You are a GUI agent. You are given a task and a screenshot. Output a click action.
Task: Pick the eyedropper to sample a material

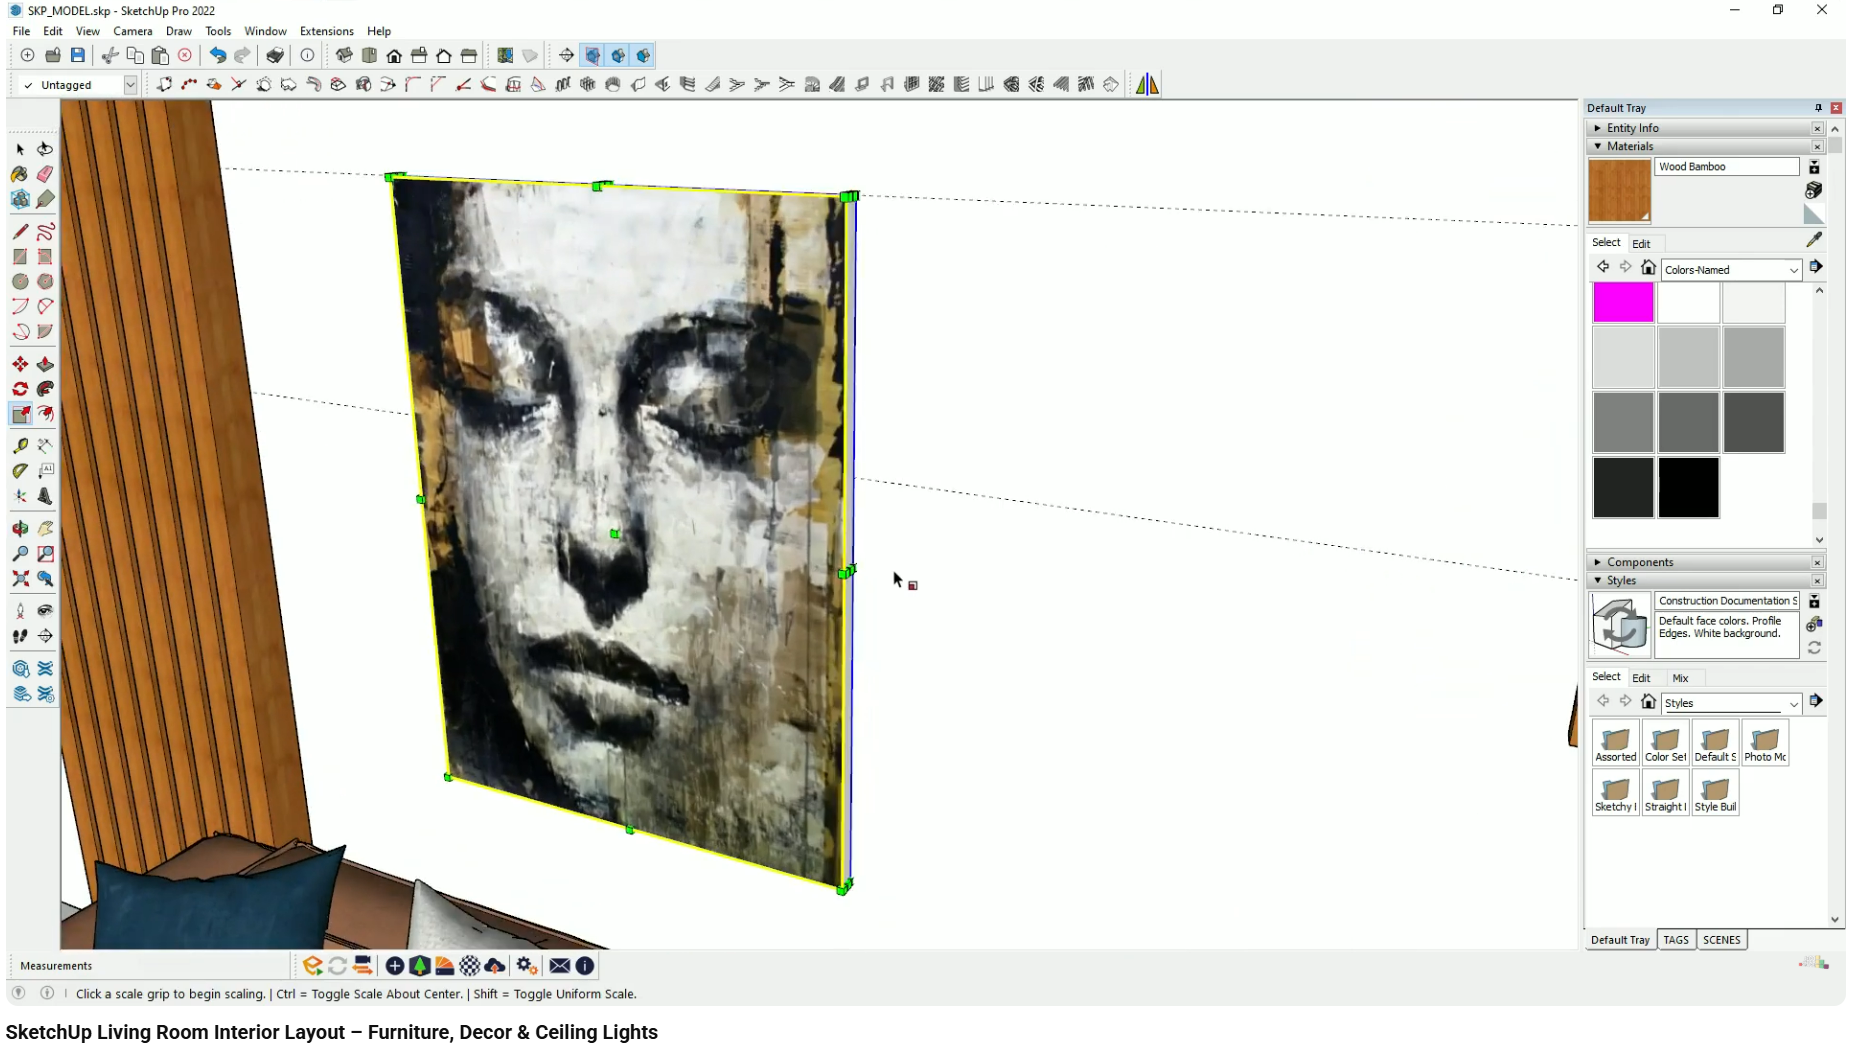tap(1815, 239)
